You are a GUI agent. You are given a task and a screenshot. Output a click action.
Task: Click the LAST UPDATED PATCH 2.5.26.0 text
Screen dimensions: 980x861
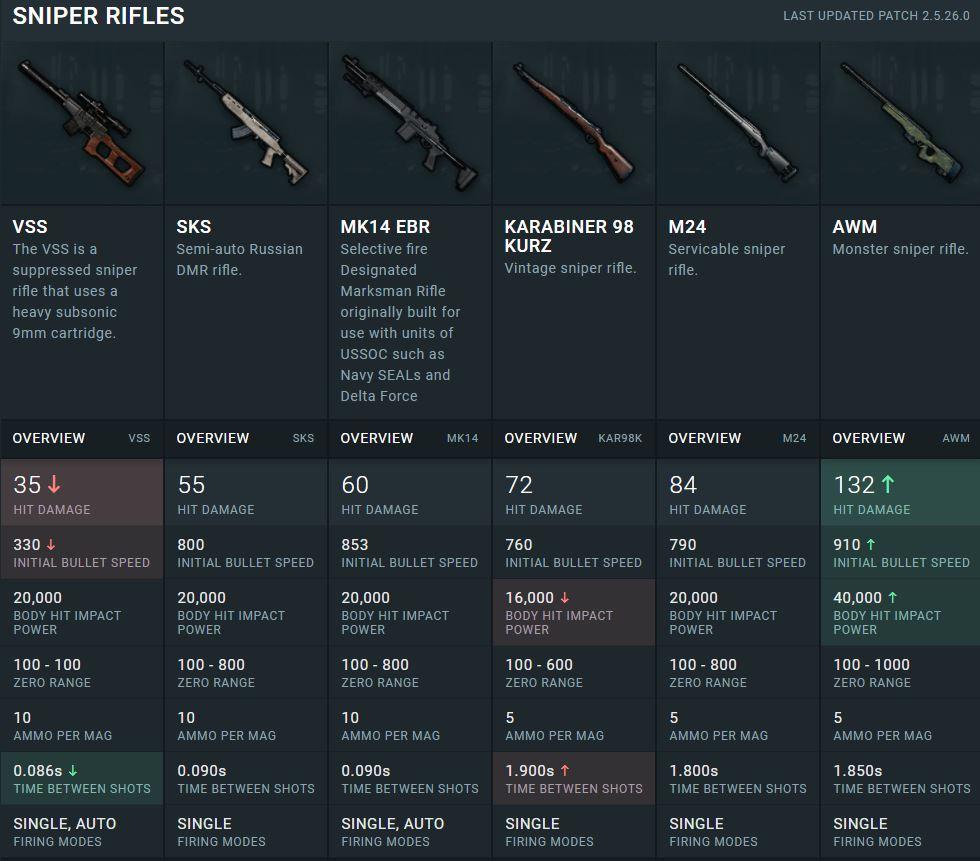click(x=876, y=16)
